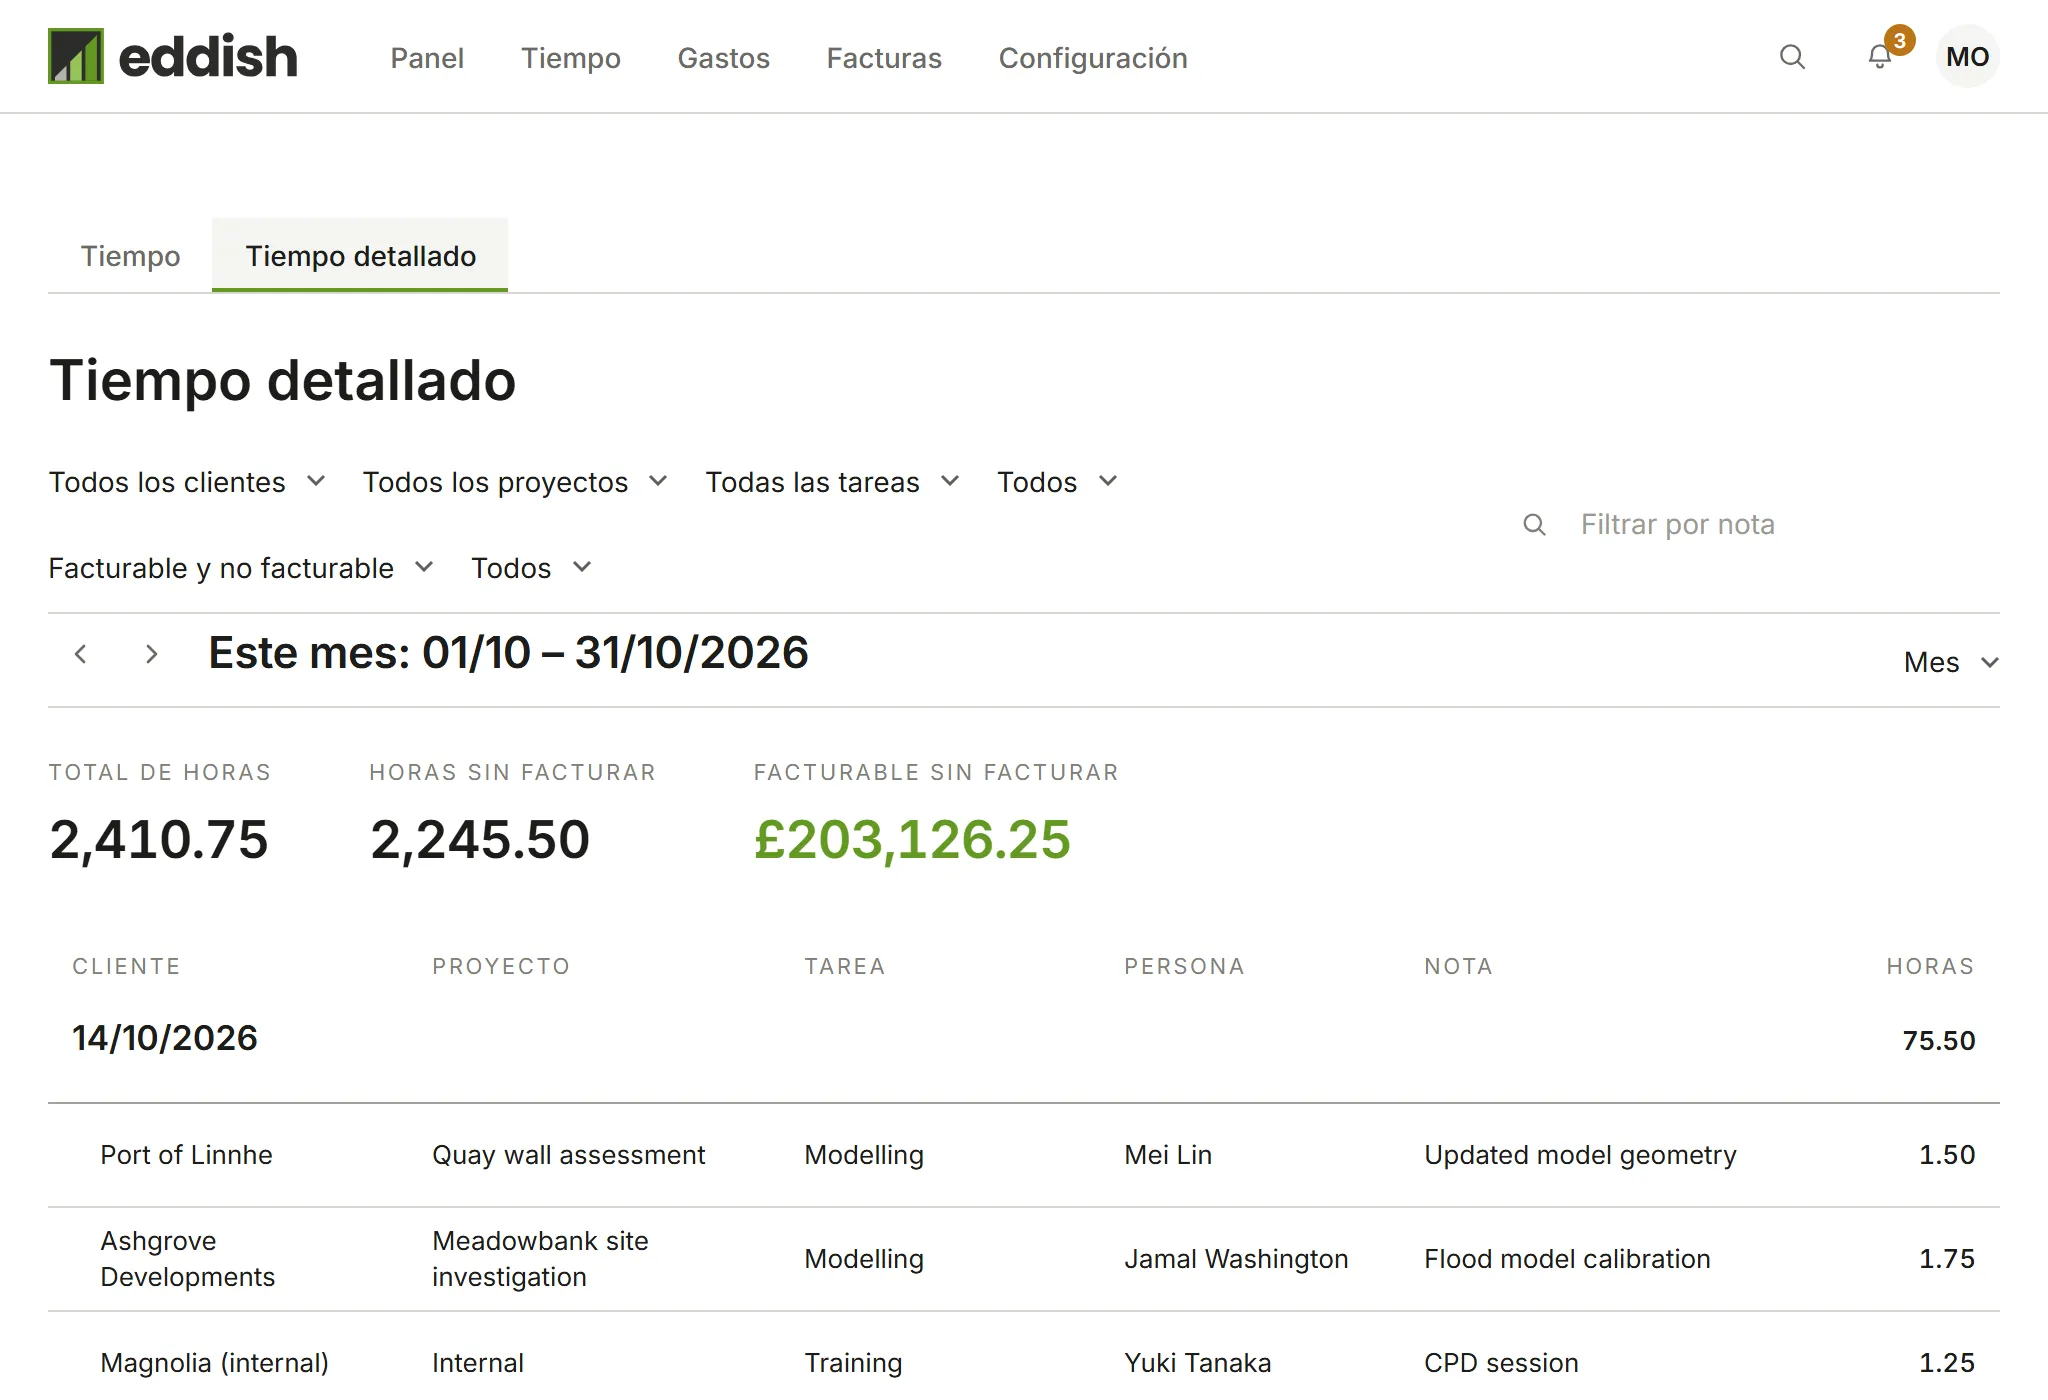
Task: Open the search magnifier in header
Action: tap(1792, 57)
